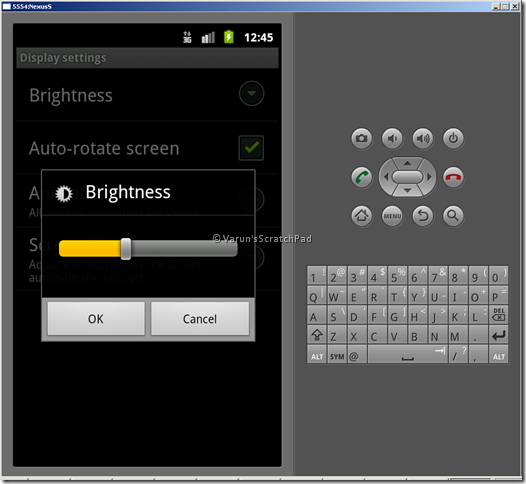
Task: Click the emulator Search button
Action: coord(453,216)
